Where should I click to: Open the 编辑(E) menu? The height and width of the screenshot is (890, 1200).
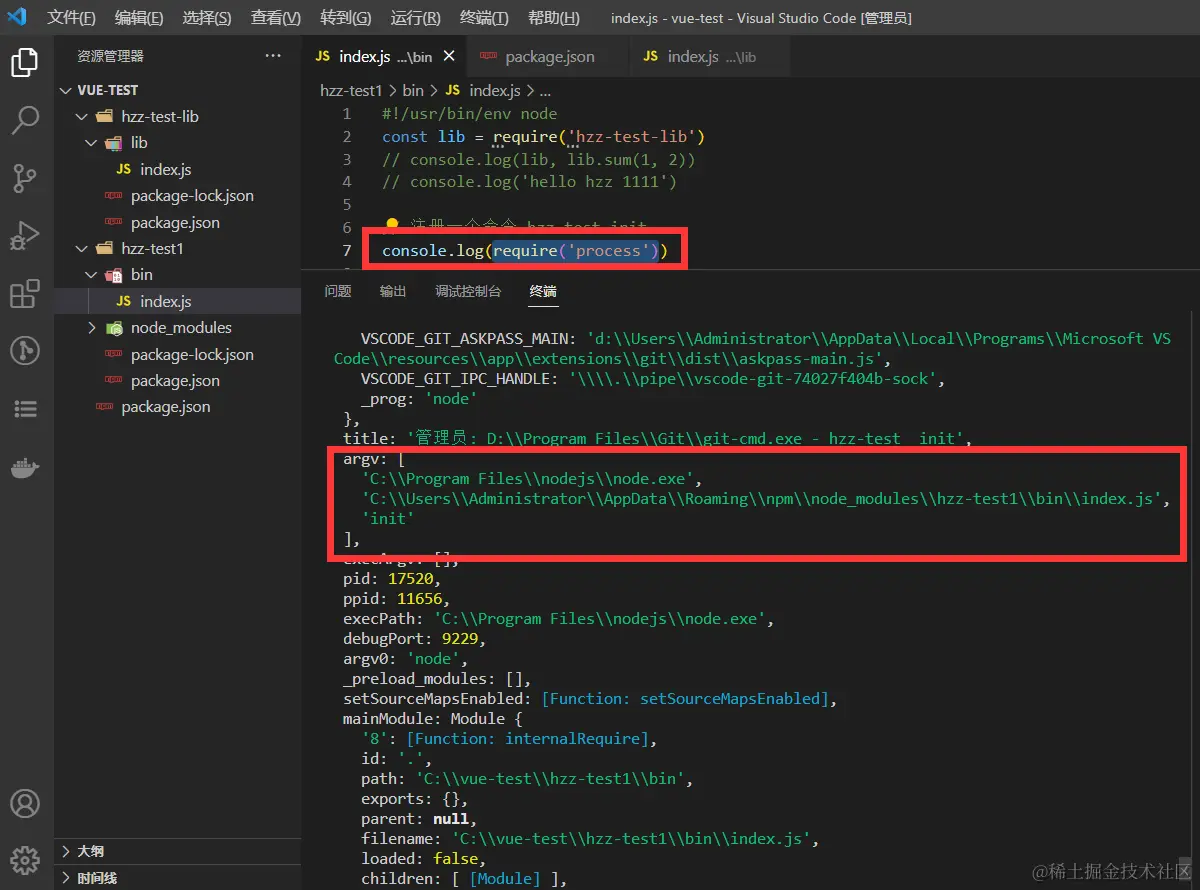point(139,18)
